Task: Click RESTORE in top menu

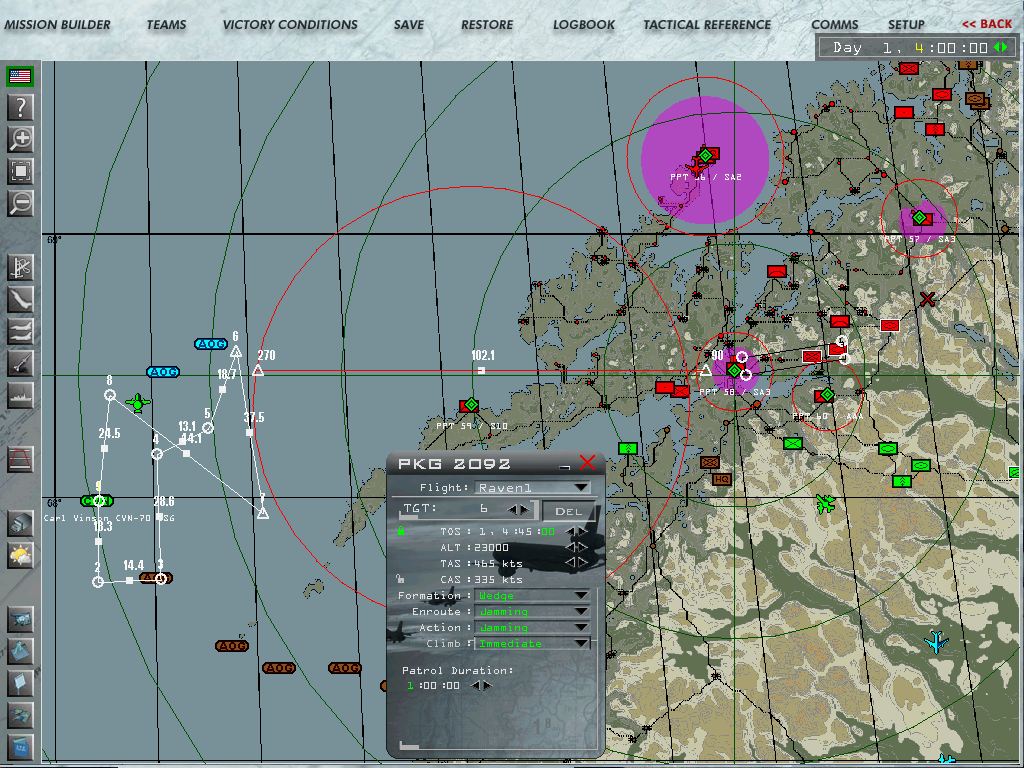Action: click(487, 25)
